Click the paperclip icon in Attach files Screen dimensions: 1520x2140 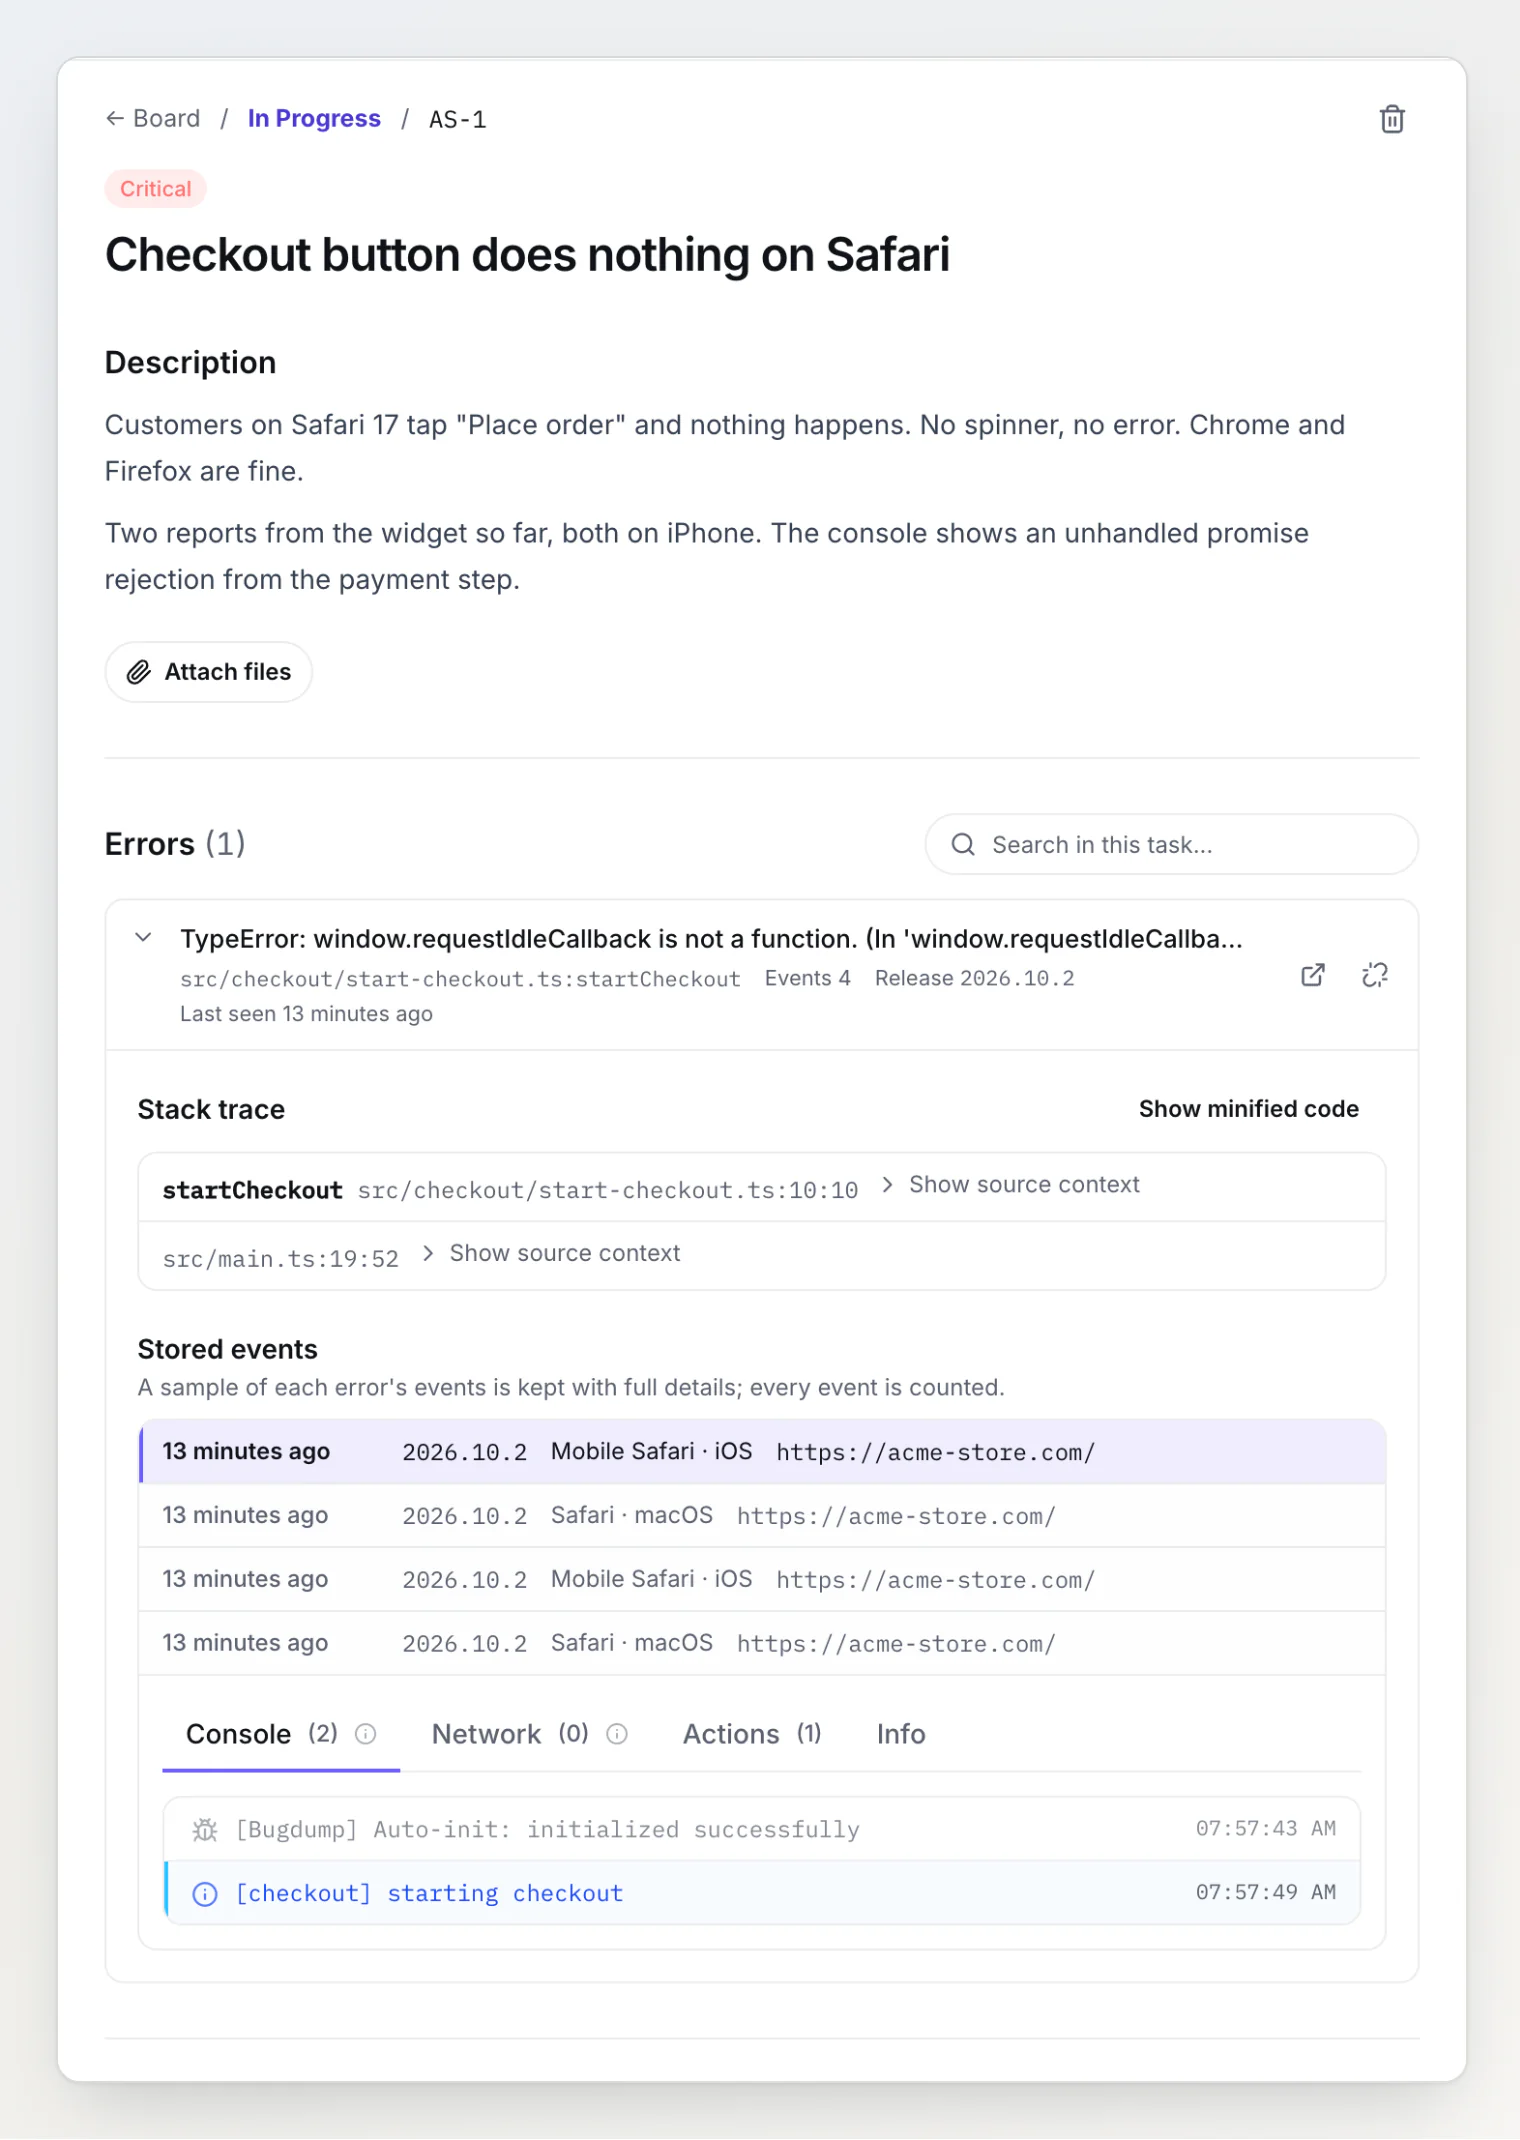pos(139,672)
